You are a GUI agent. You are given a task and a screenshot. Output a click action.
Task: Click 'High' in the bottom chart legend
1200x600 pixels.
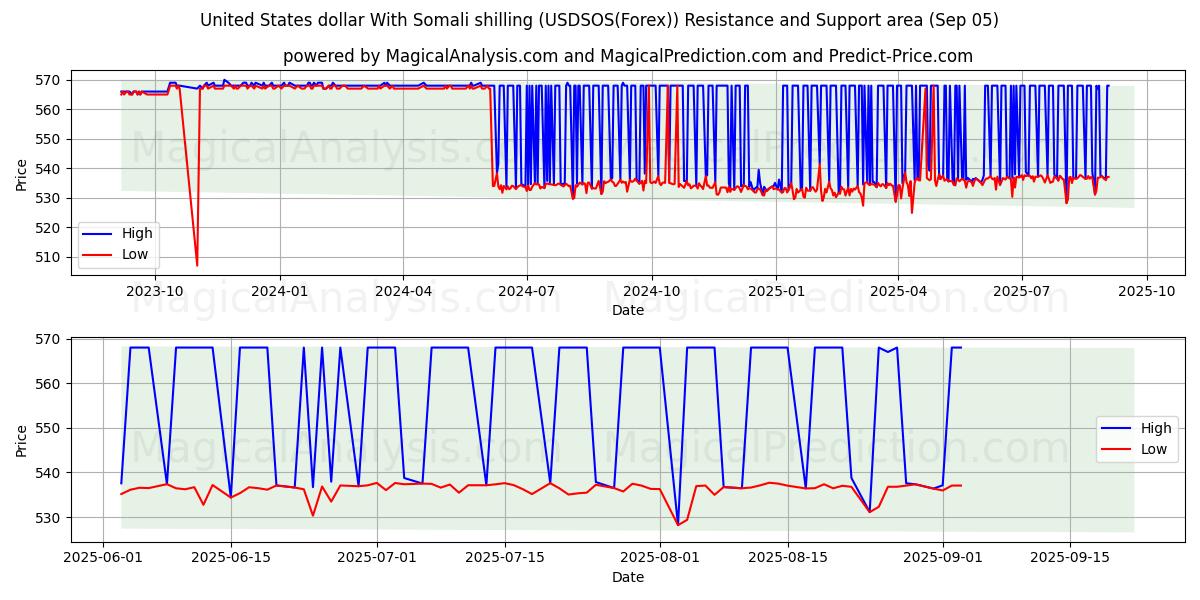1156,428
